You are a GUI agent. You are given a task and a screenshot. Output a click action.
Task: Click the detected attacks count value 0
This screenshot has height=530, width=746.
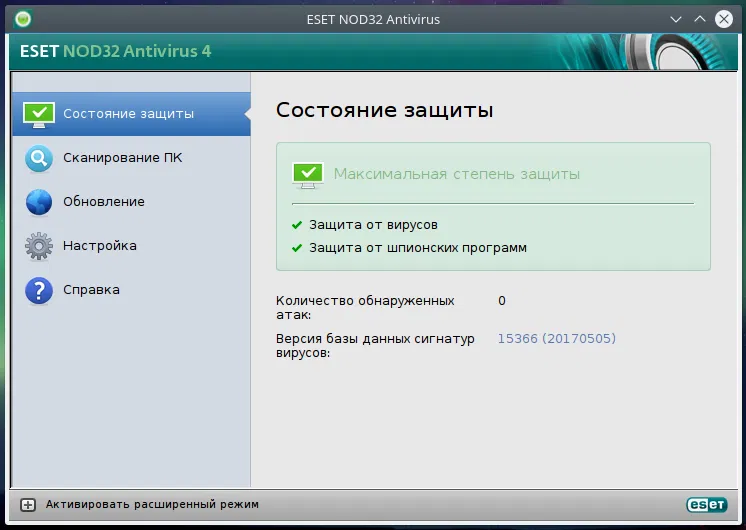pyautogui.click(x=502, y=301)
